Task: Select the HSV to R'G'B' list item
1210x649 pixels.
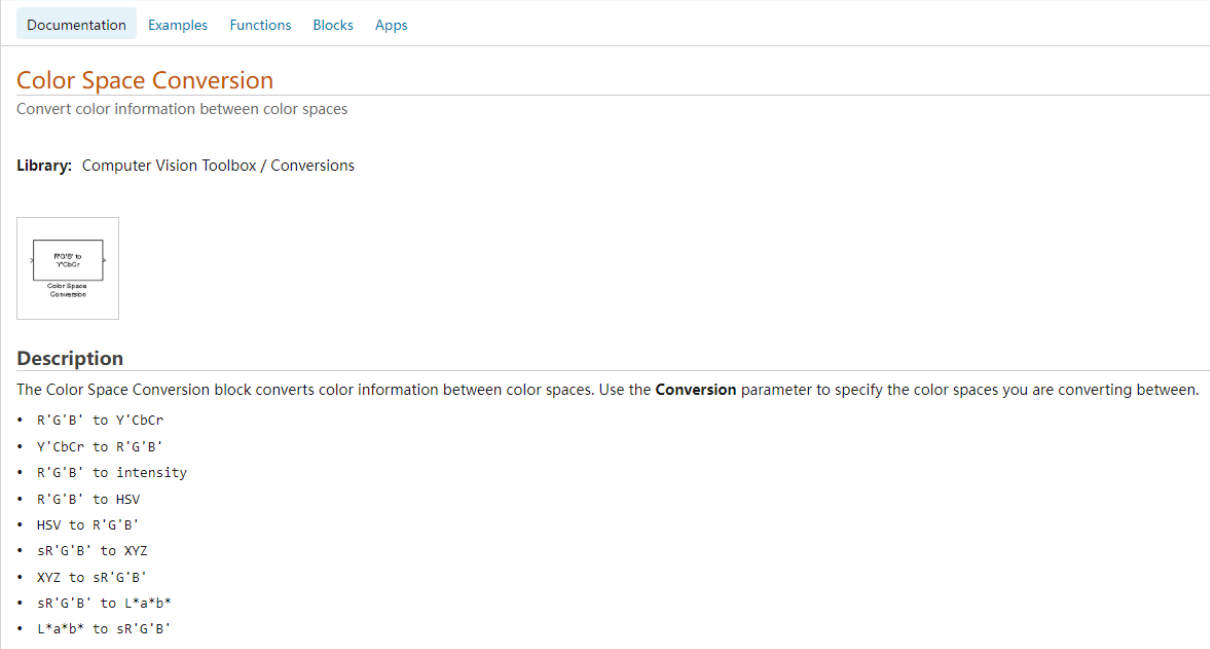Action: [x=88, y=524]
